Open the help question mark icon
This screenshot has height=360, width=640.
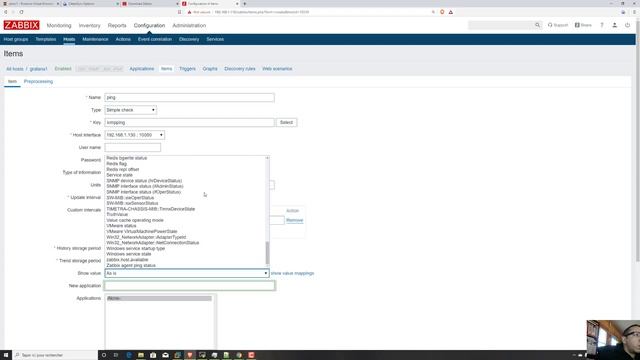point(602,25)
